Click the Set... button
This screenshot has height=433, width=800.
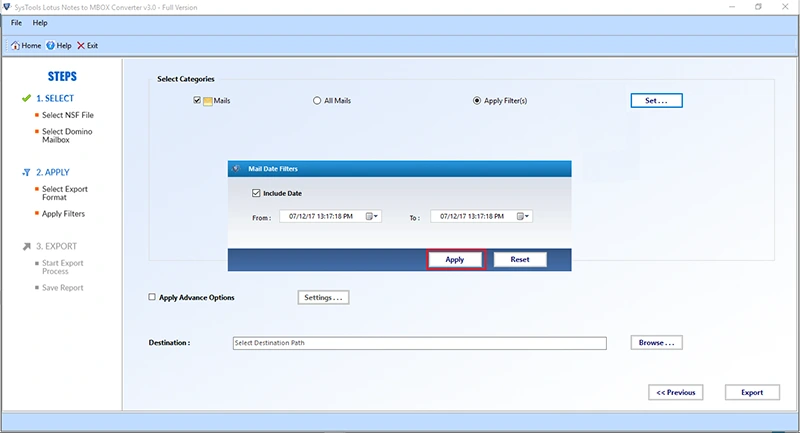click(657, 100)
